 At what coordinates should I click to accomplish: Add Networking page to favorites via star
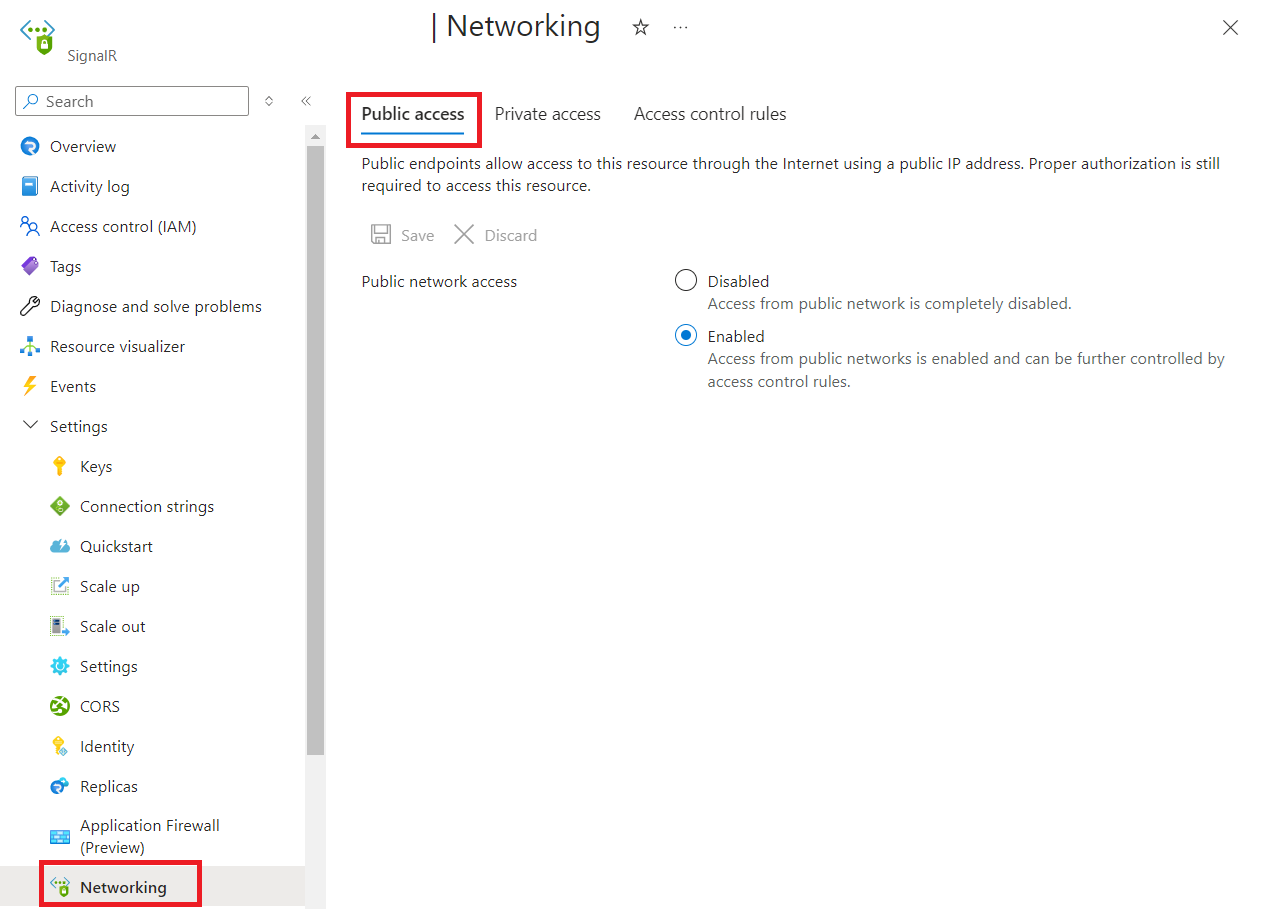[x=640, y=28]
